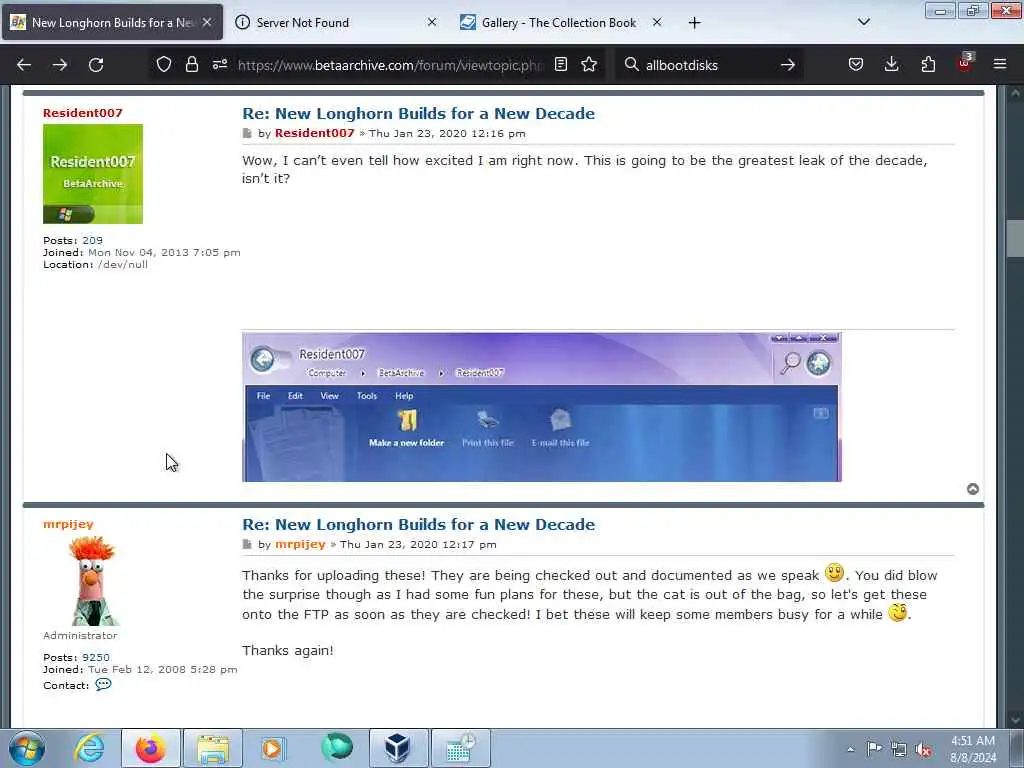Open the Action Center flag tray icon

tap(874, 748)
